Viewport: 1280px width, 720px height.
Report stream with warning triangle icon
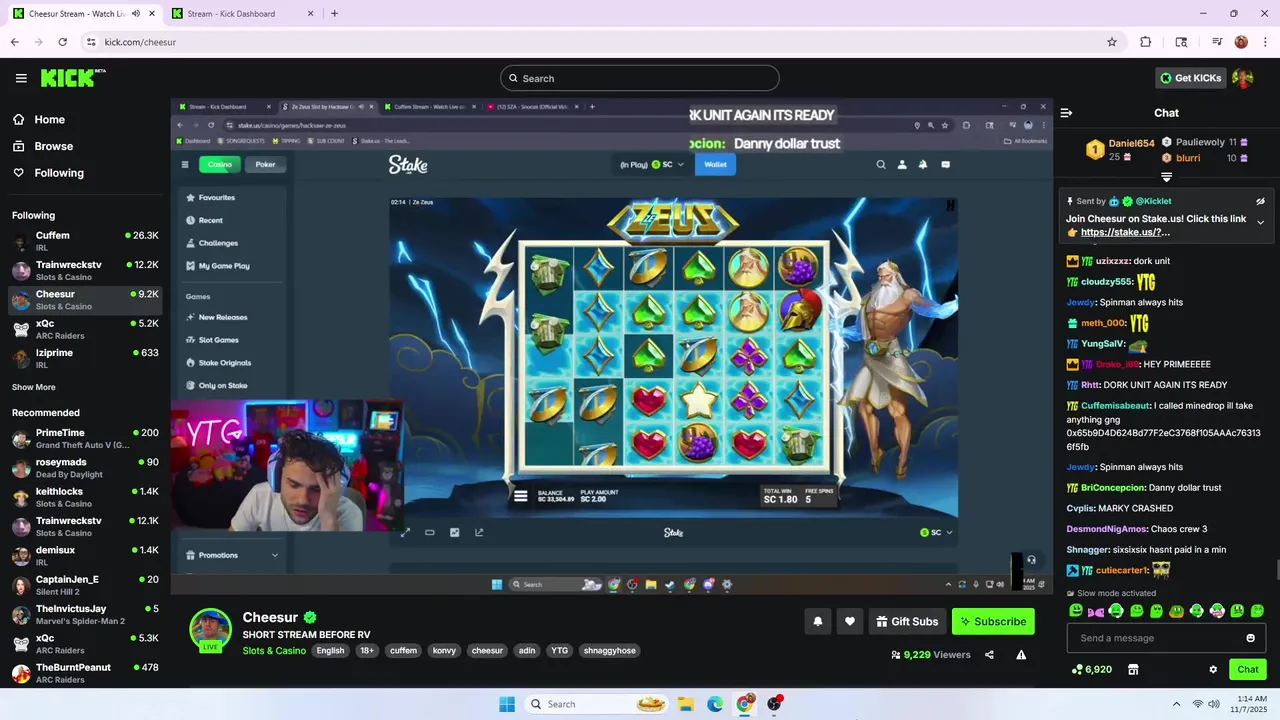pyautogui.click(x=1021, y=655)
